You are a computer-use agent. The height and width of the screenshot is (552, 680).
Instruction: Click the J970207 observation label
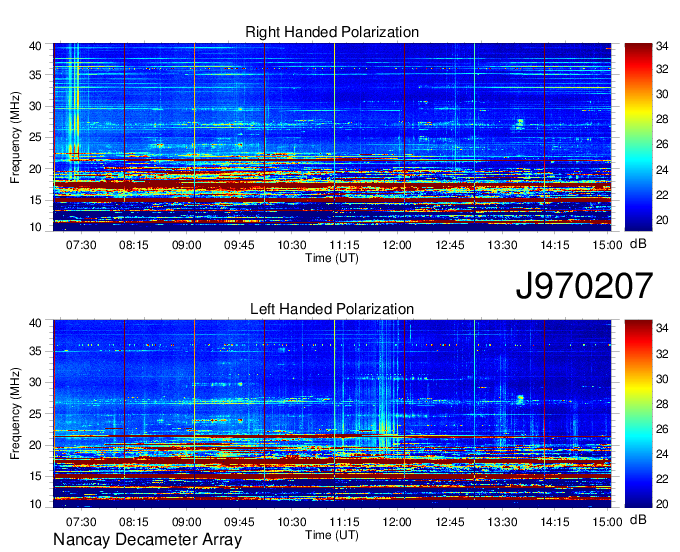coord(584,285)
